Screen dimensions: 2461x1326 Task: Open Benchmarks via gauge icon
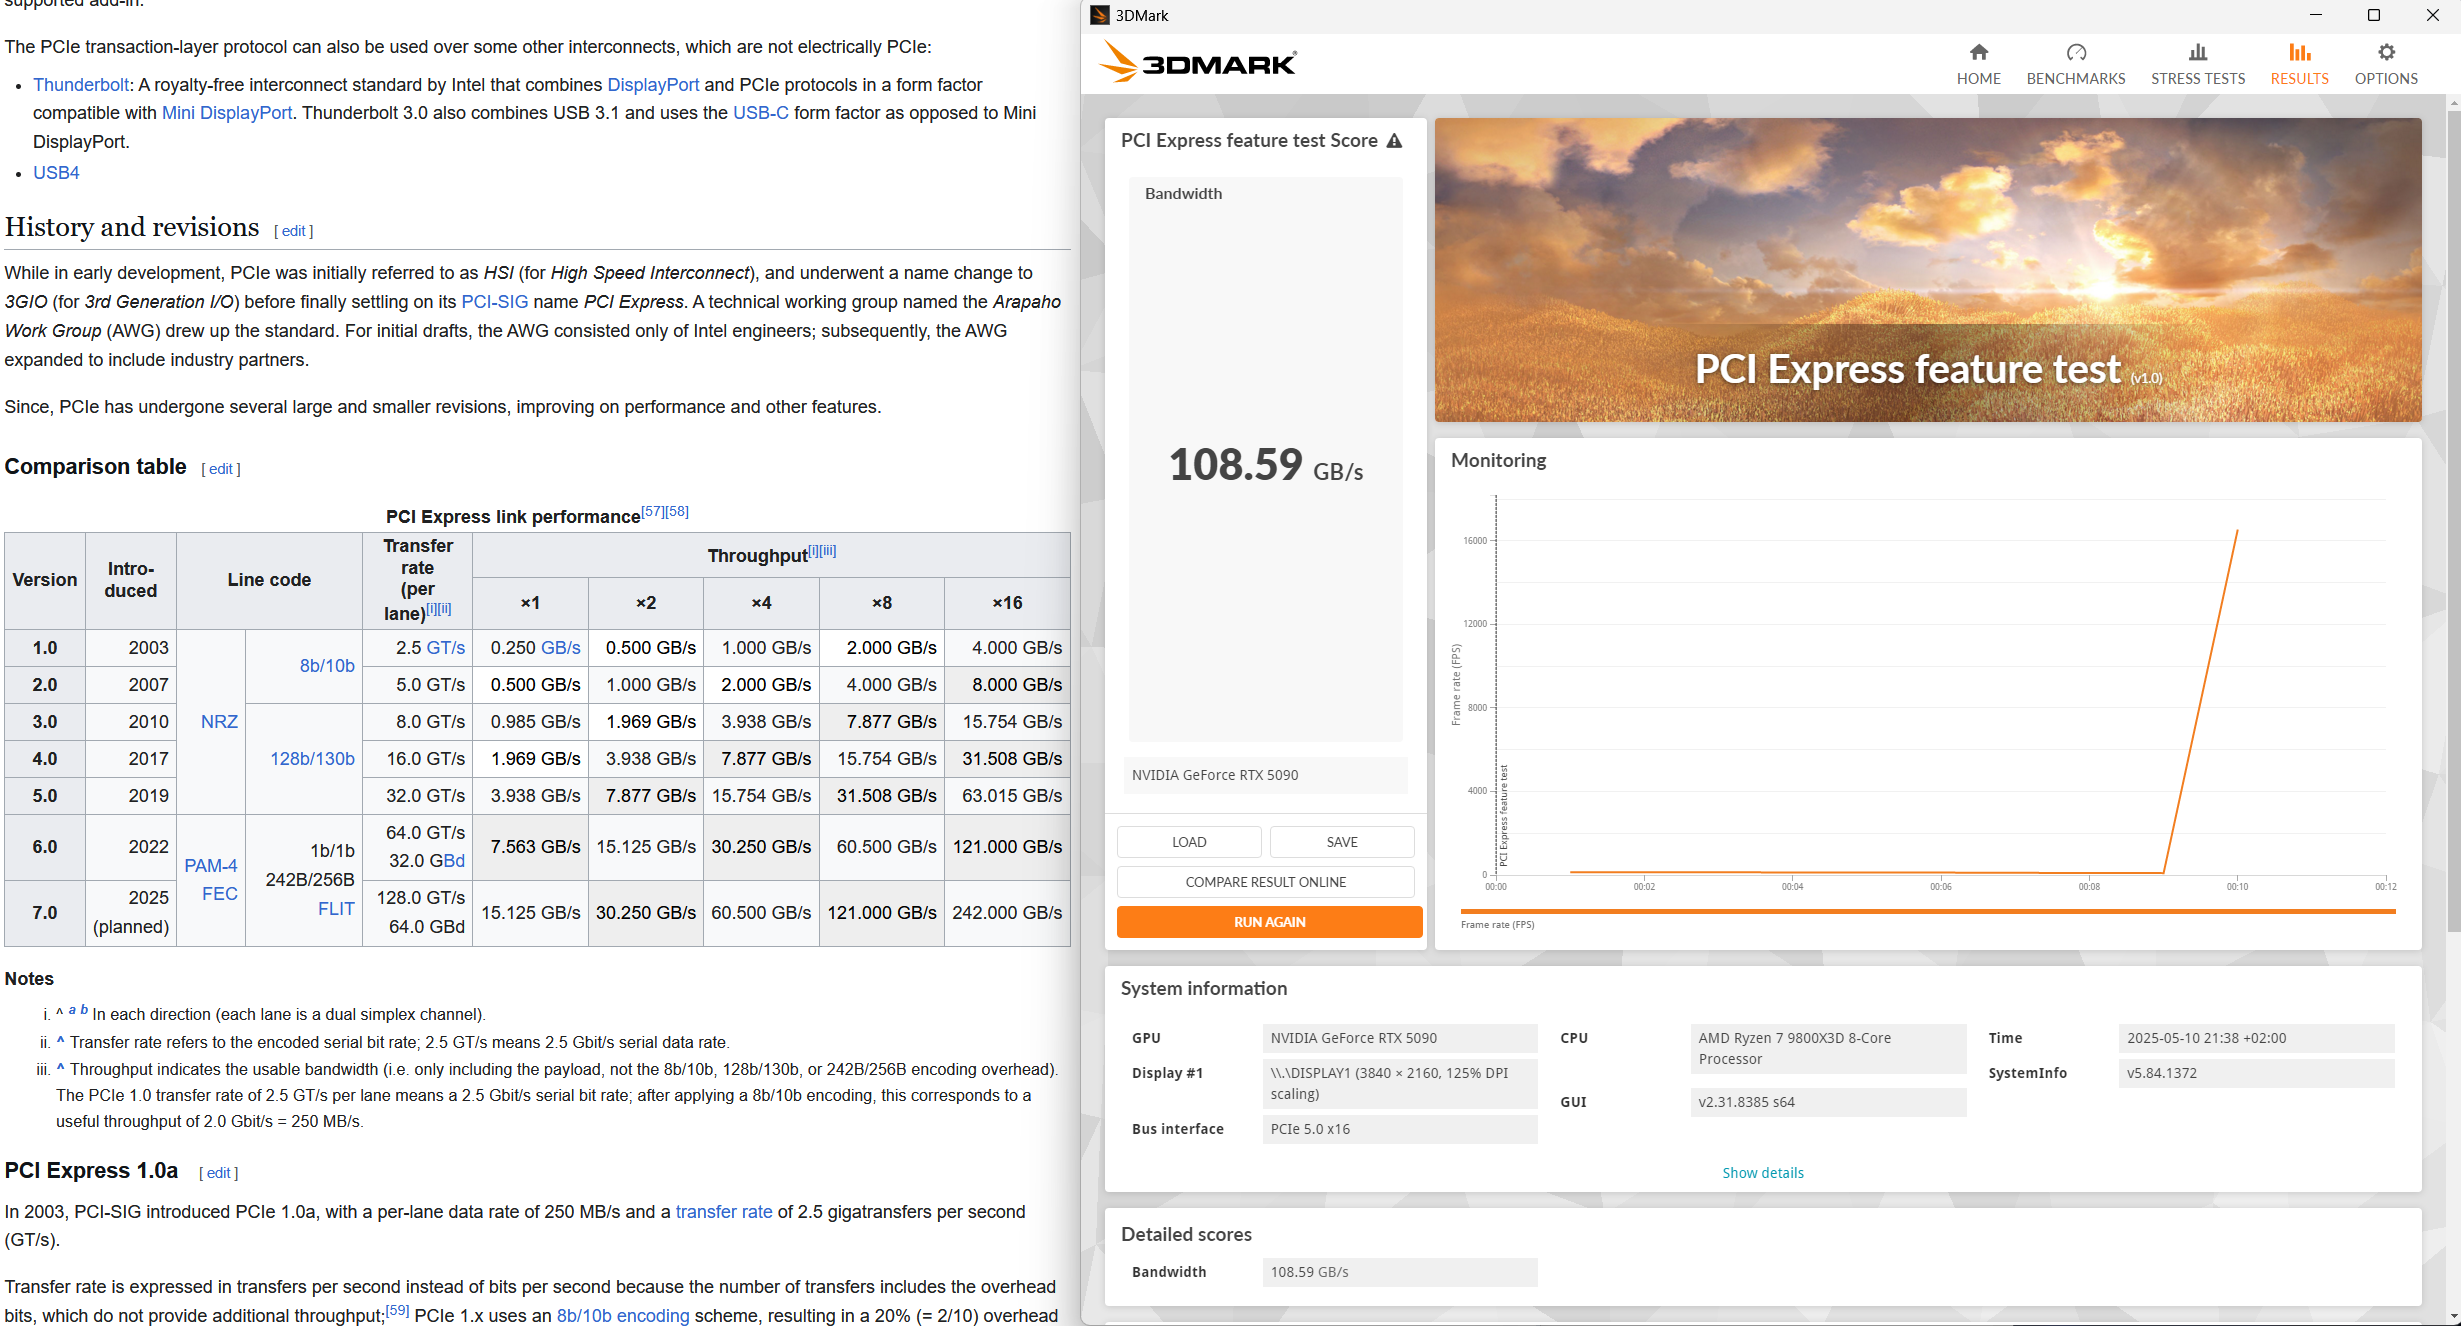click(x=2075, y=53)
